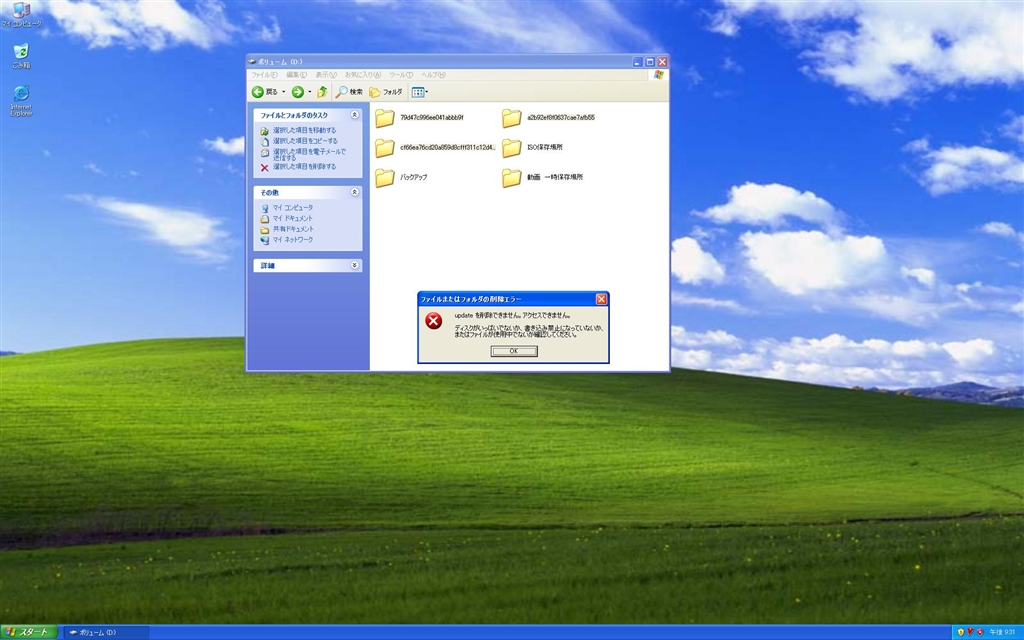Click ボリューム (D:) taskbar button
The image size is (1024, 640).
106,632
